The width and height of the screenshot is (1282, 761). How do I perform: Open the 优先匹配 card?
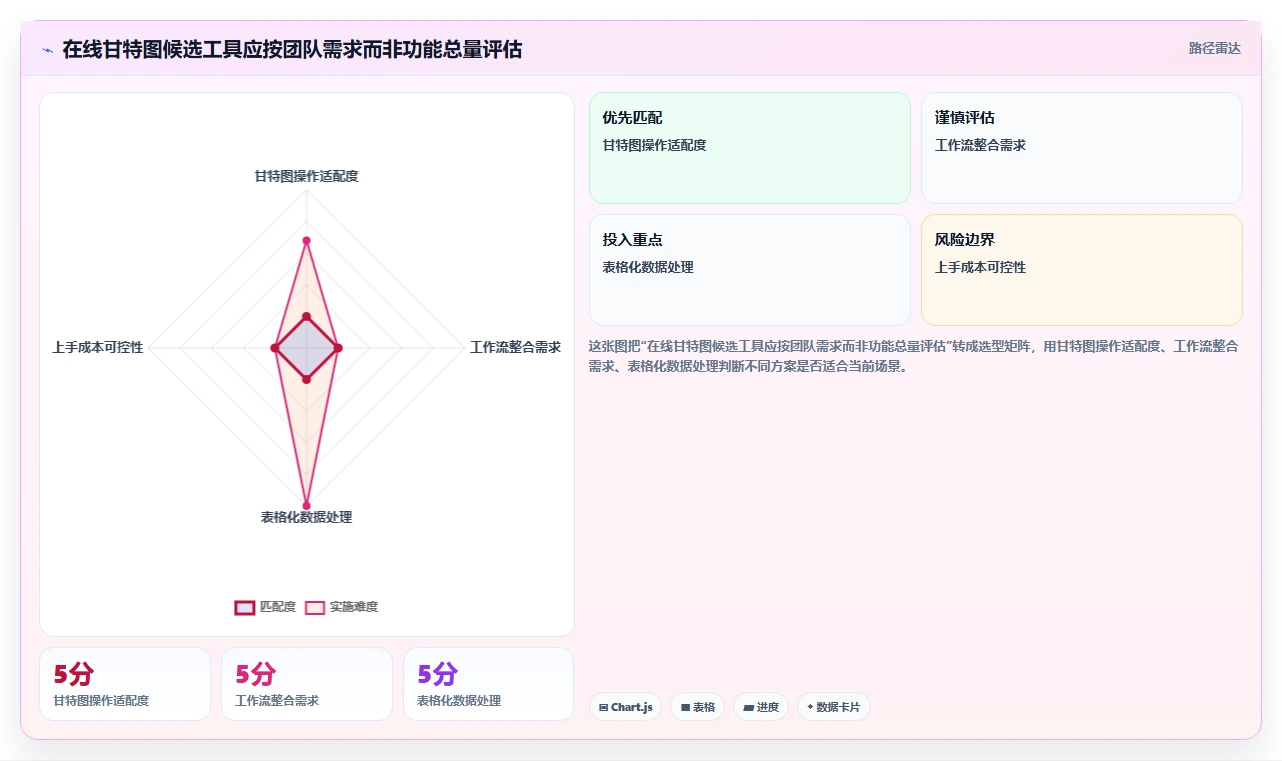(750, 148)
